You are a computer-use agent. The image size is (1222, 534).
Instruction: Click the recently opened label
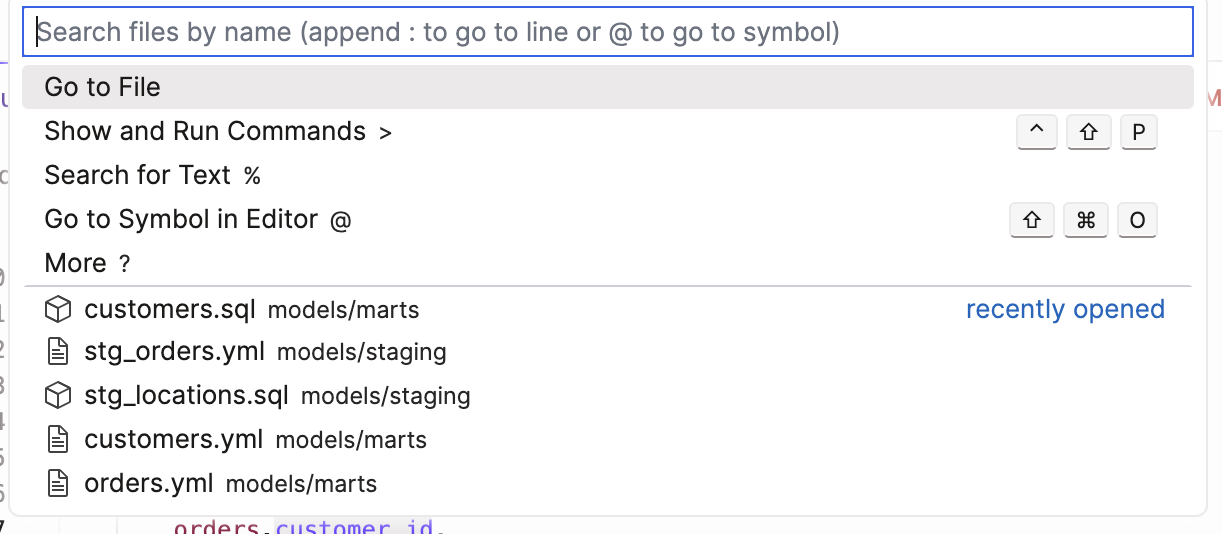pos(1065,310)
